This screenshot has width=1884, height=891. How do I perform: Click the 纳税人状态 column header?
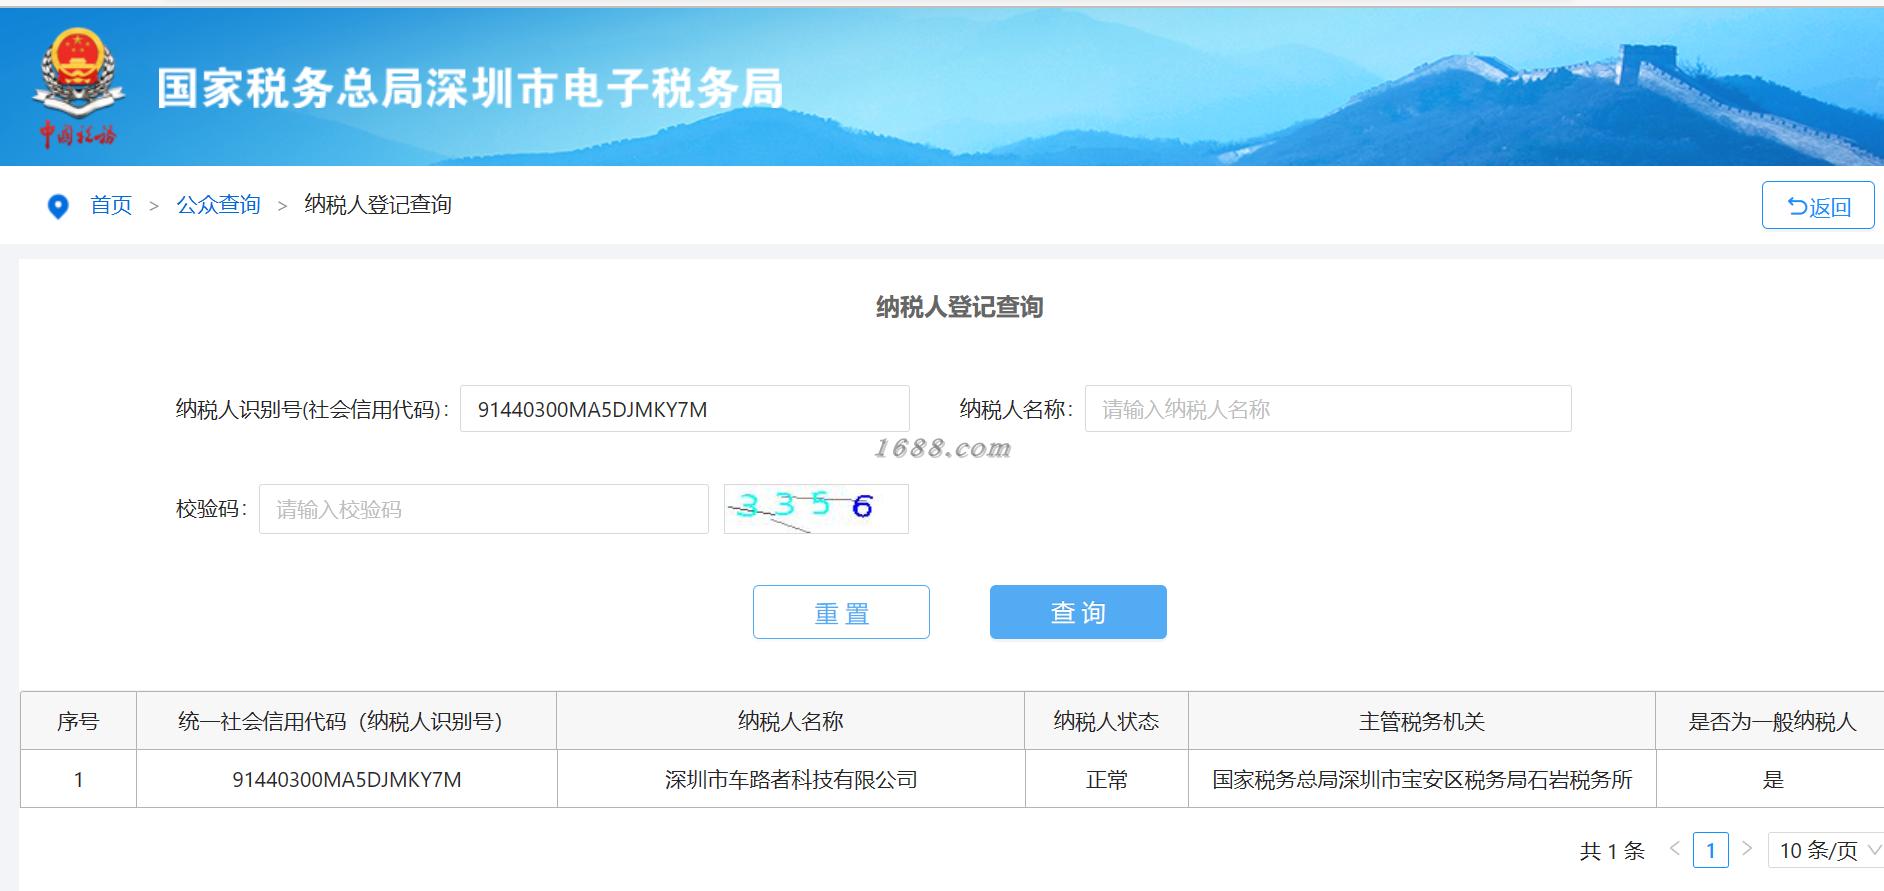coord(1106,721)
